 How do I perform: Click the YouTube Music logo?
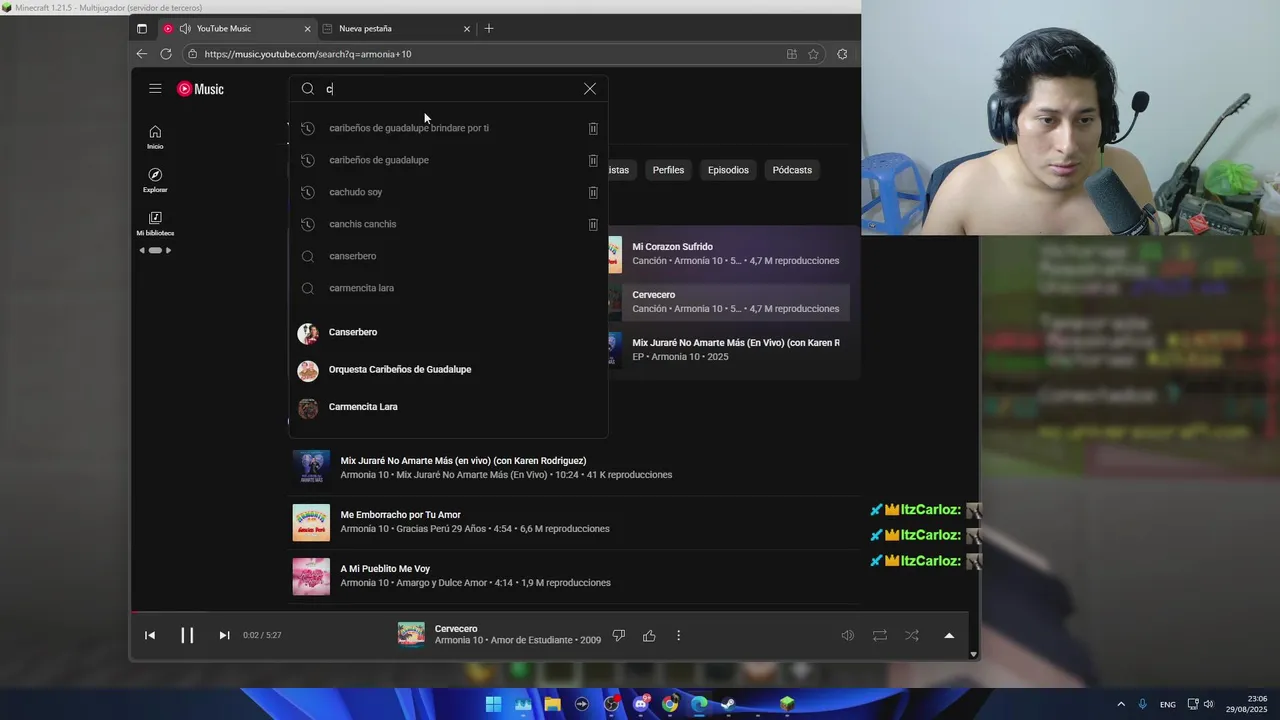click(200, 89)
